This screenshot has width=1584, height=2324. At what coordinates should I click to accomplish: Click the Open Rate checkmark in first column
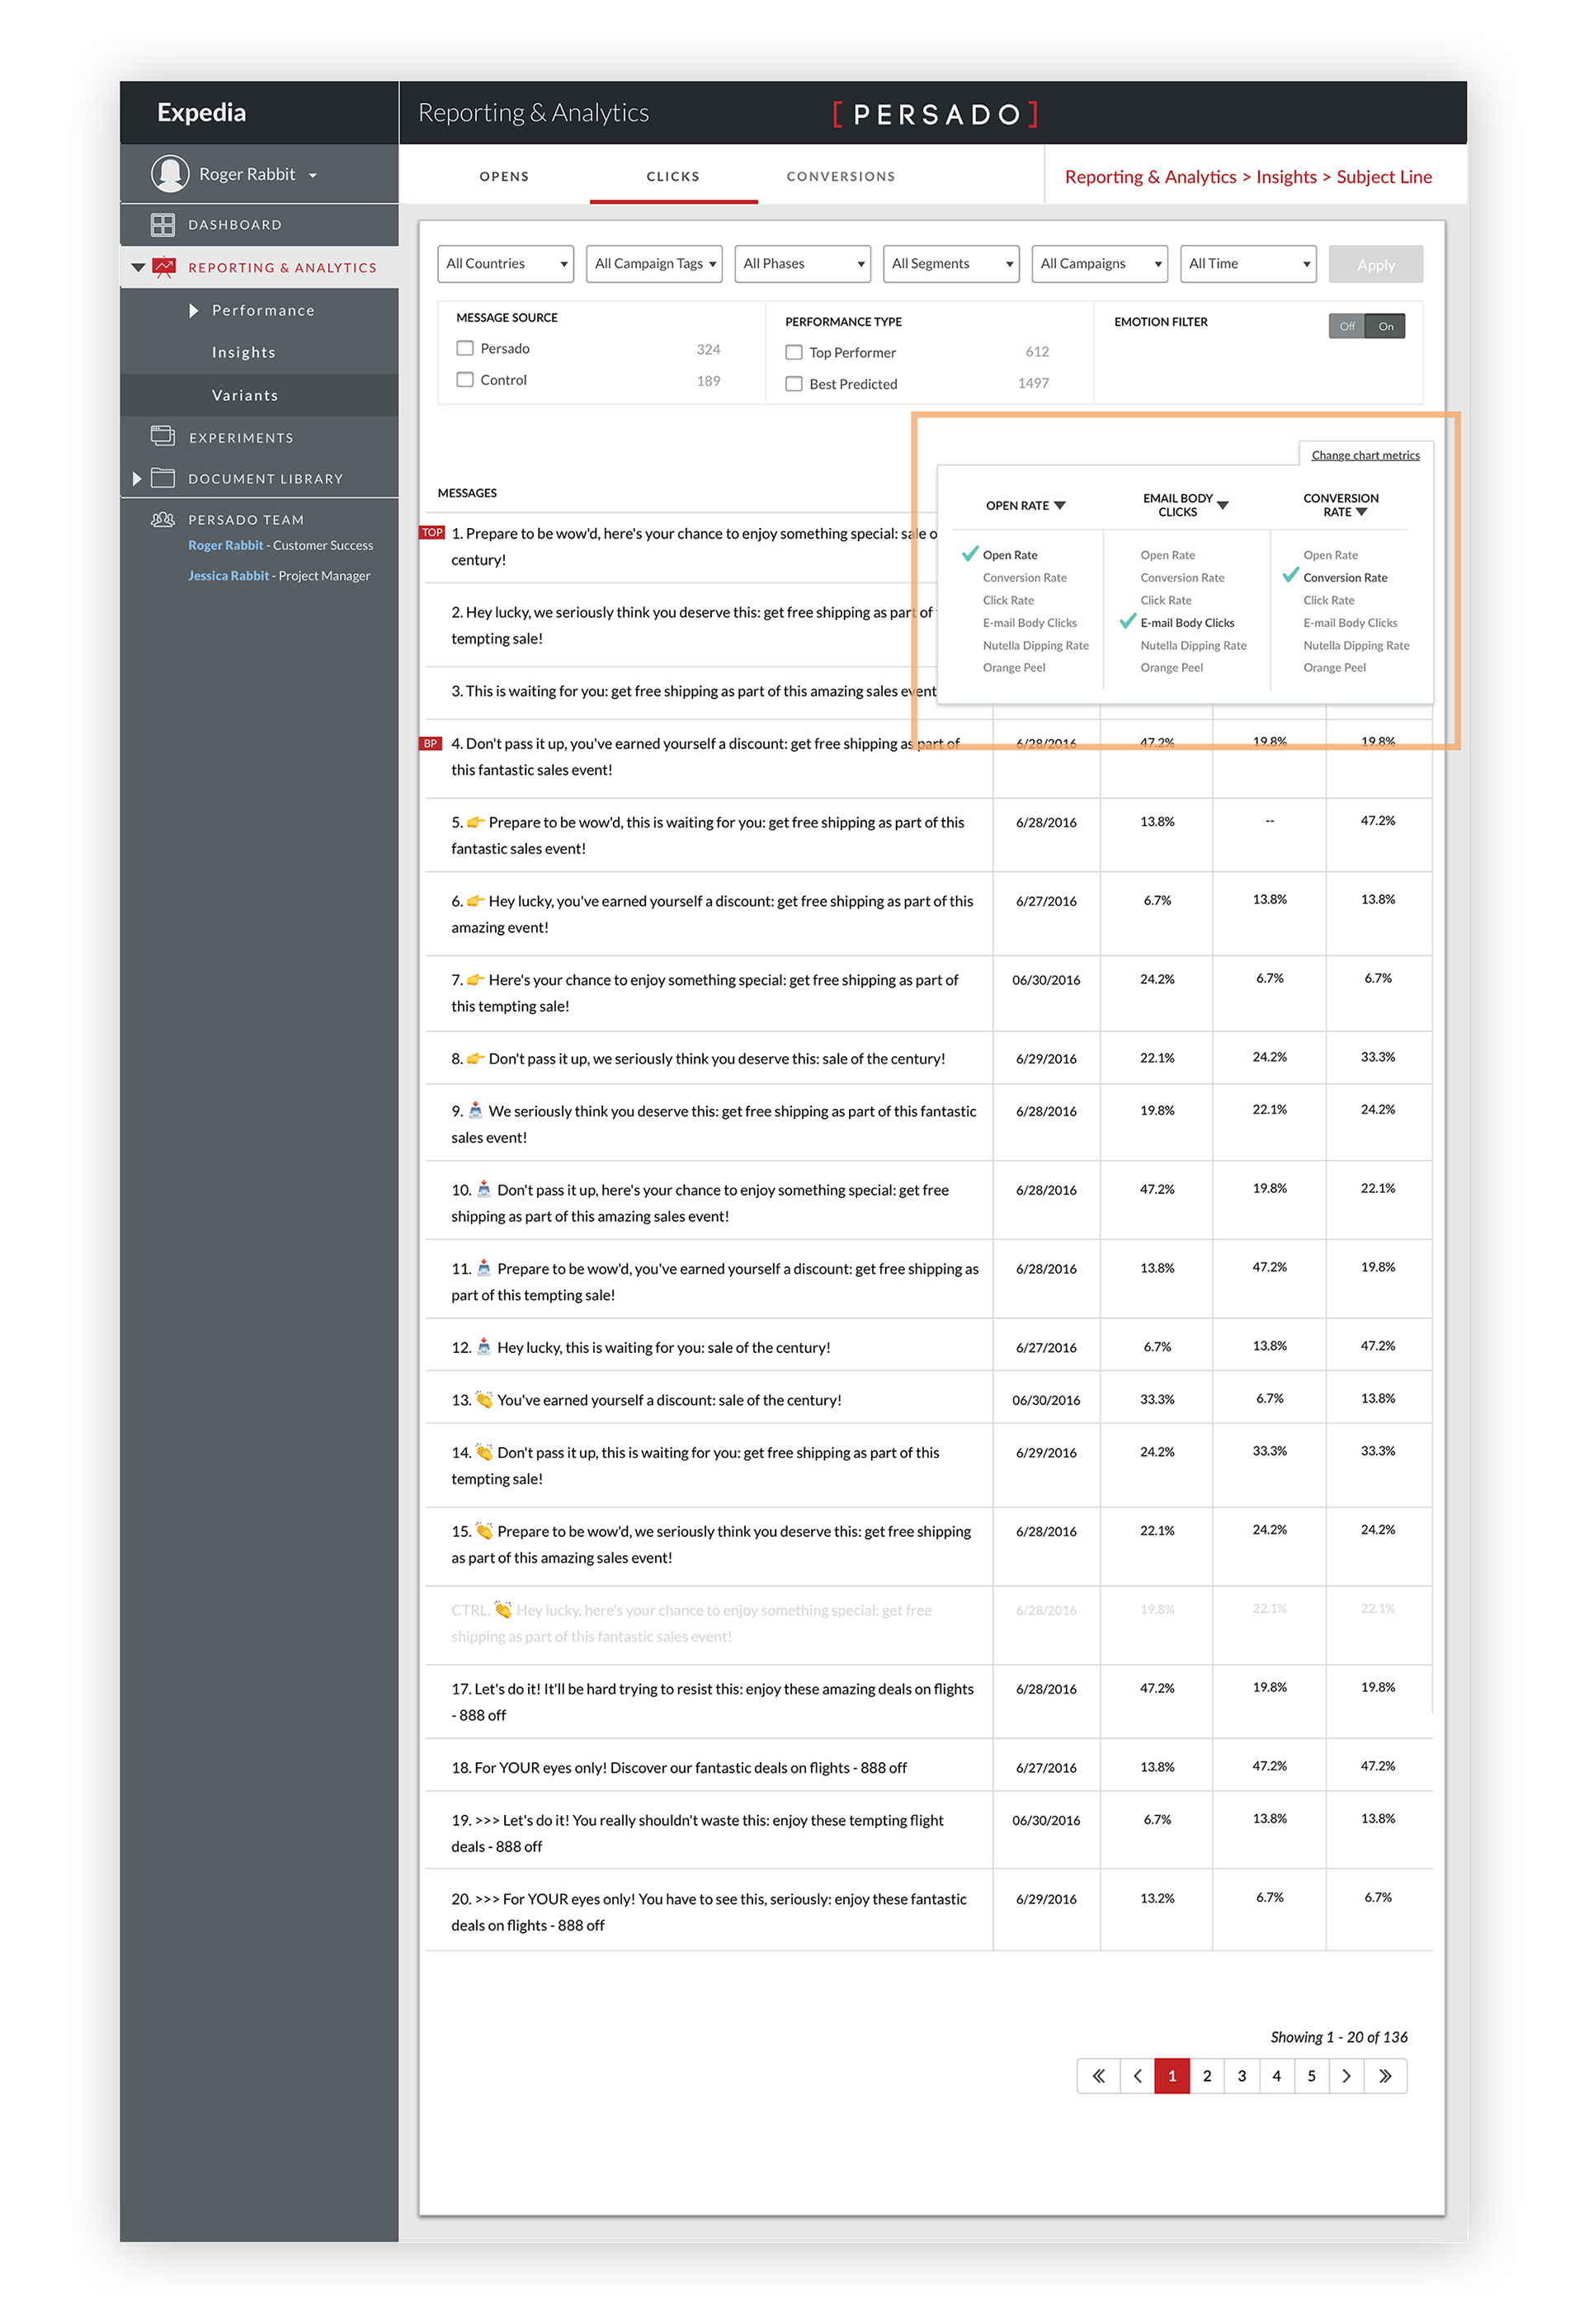point(969,553)
